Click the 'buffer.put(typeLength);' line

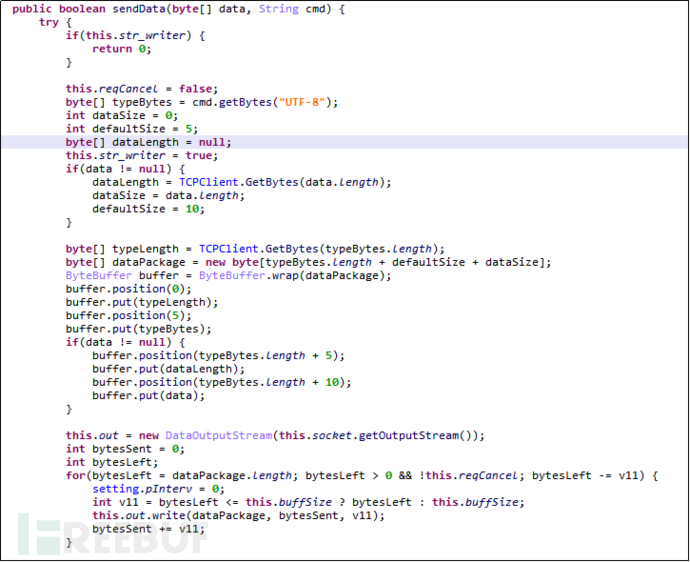pyautogui.click(x=142, y=302)
